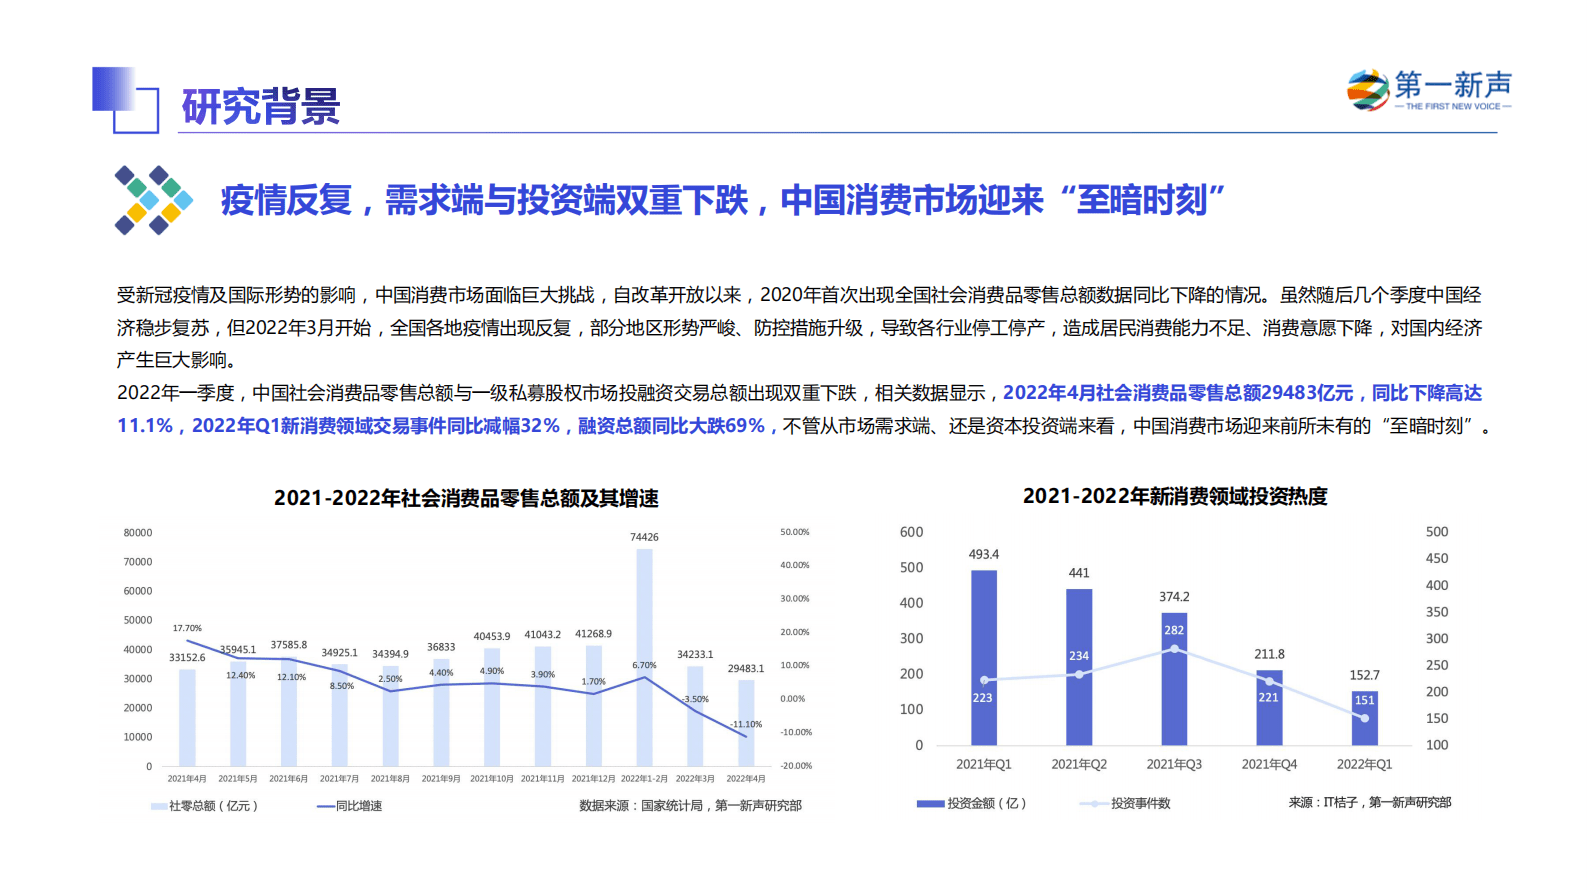This screenshot has width=1587, height=892.
Task: Click the 2021年10月 axis label
Action: 492,779
